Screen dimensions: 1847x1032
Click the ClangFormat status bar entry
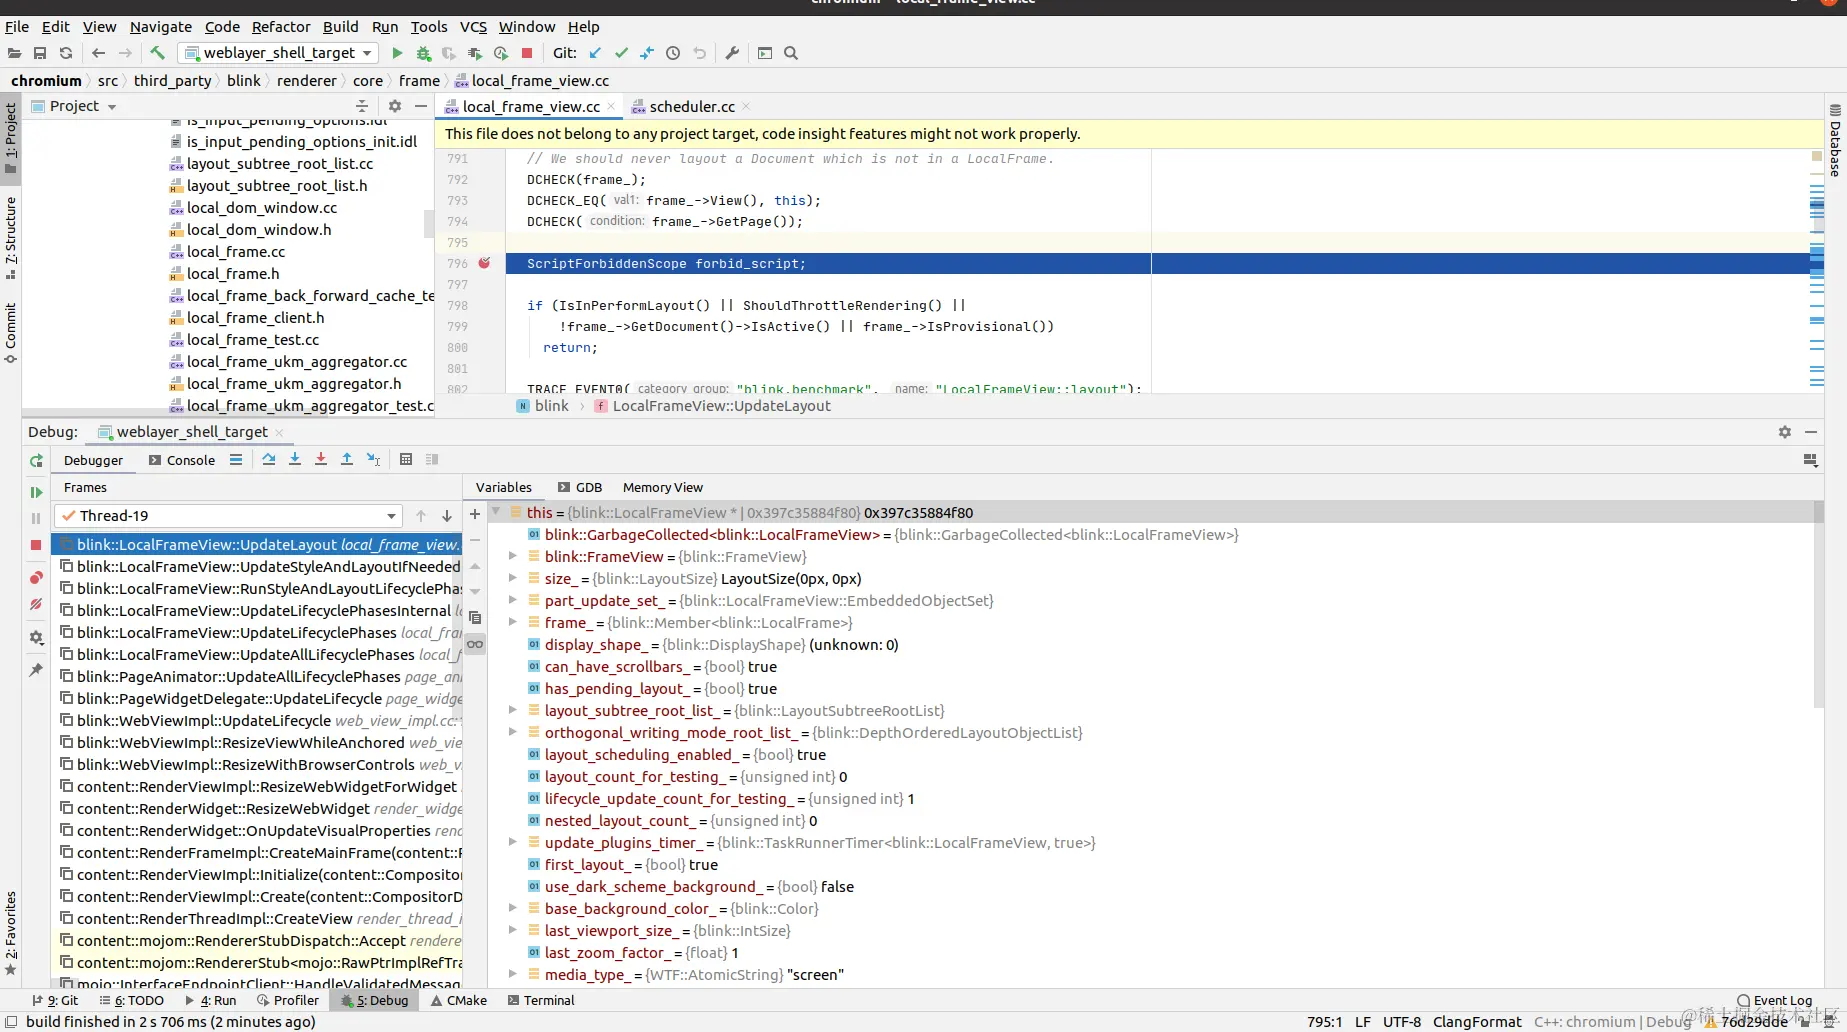tap(1477, 1022)
